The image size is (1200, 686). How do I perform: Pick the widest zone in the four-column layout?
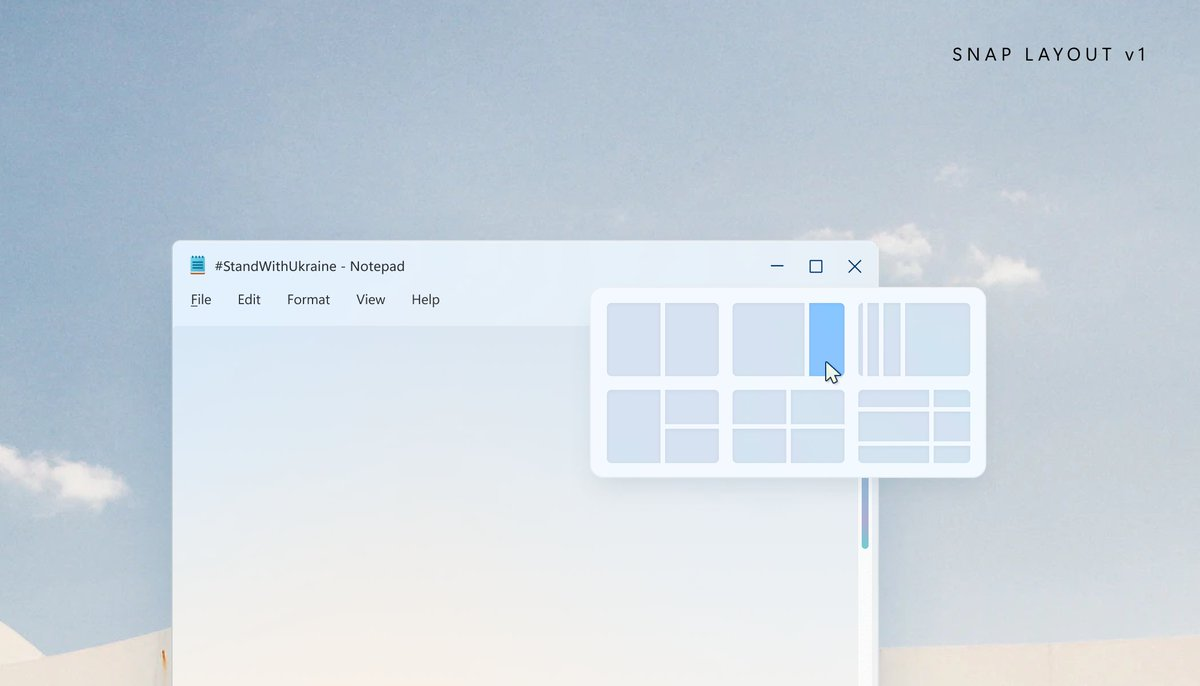tap(938, 340)
